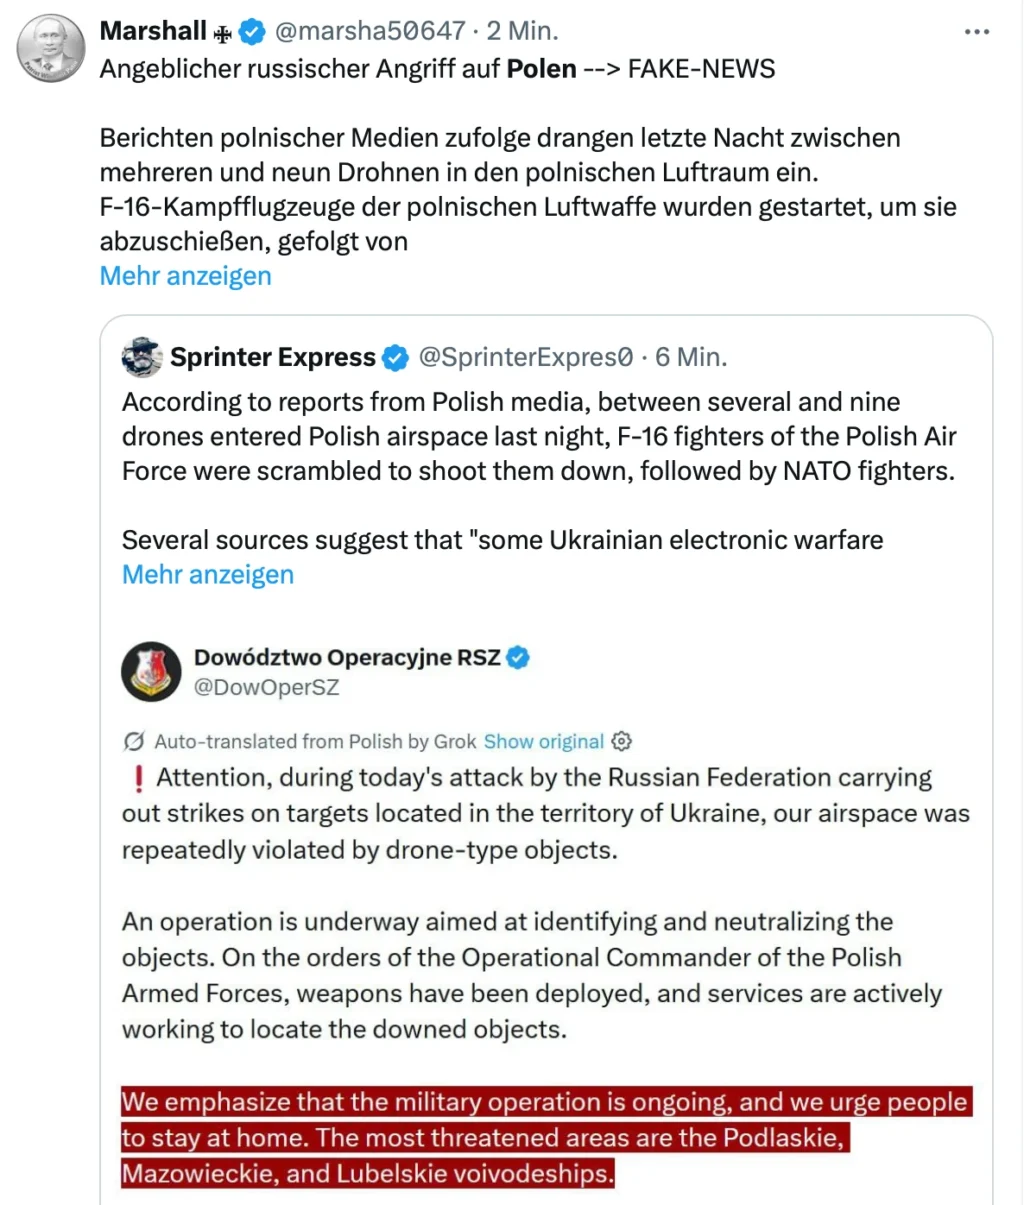Show original Polish text of translated tweet
This screenshot has height=1205, width=1024.
543,741
